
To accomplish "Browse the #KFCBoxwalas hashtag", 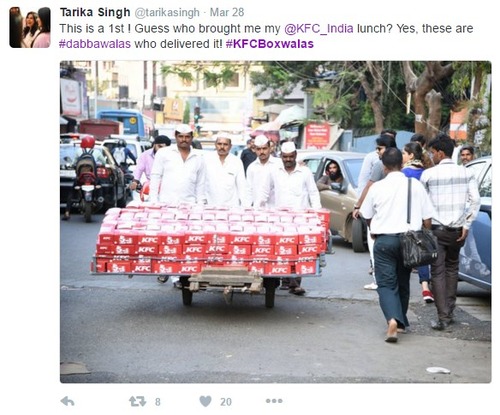I will [270, 44].
